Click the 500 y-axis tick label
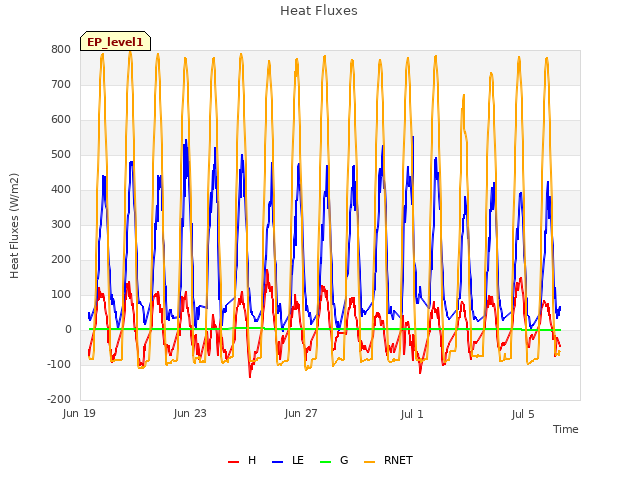This screenshot has height=480, width=640. [x=61, y=155]
